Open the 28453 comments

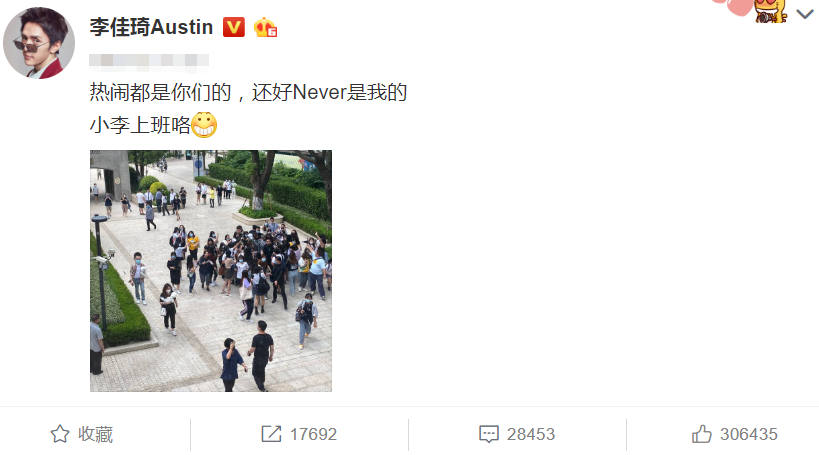click(531, 434)
